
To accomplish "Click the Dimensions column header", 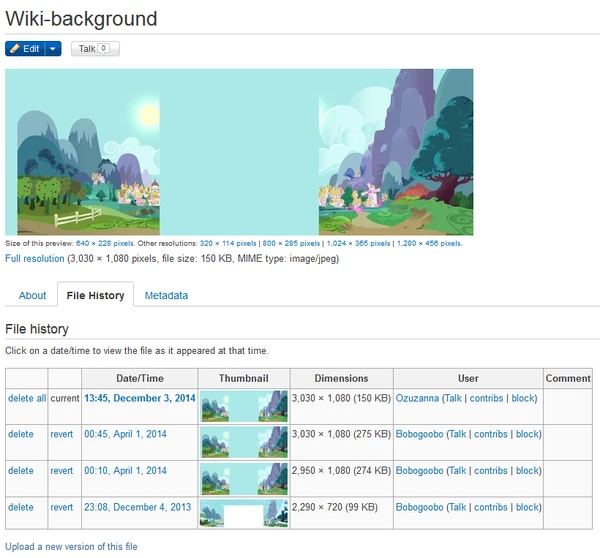I will click(342, 379).
